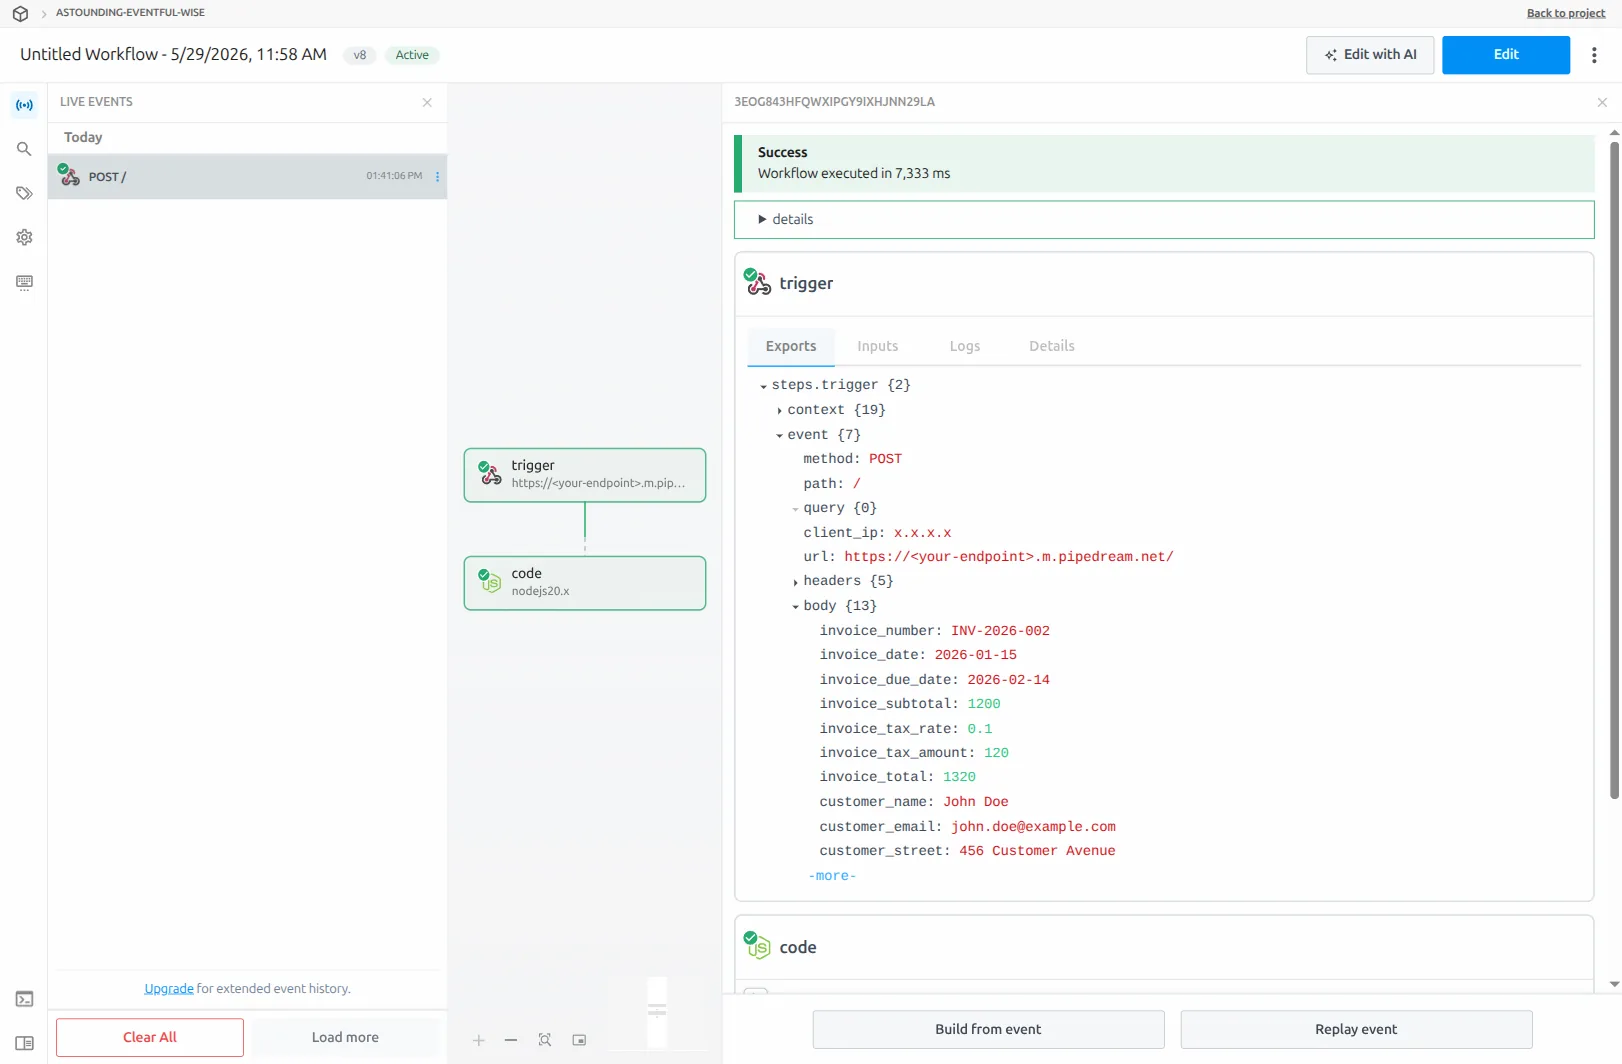Click the method value POST in exports

pyautogui.click(x=885, y=459)
